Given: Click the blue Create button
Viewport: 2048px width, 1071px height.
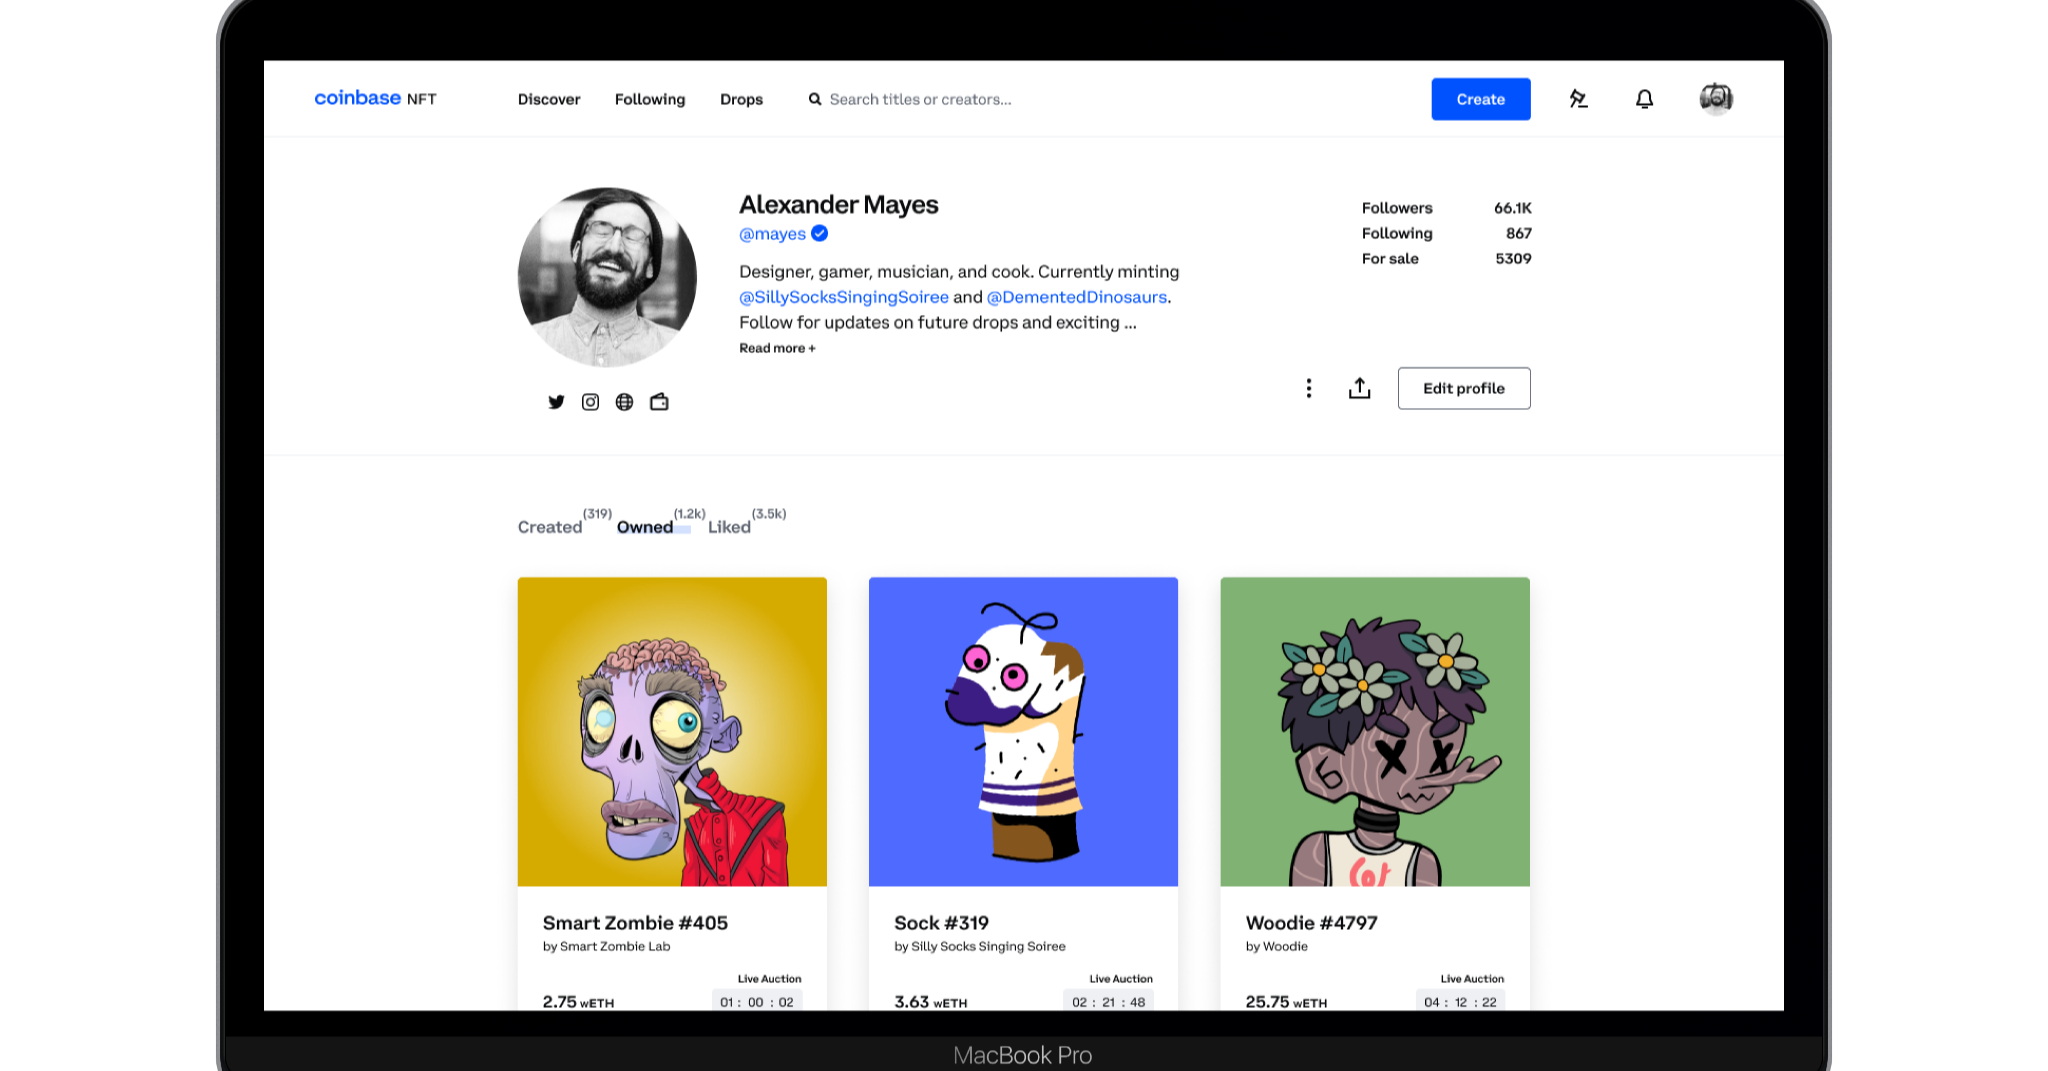Looking at the screenshot, I should [1480, 99].
